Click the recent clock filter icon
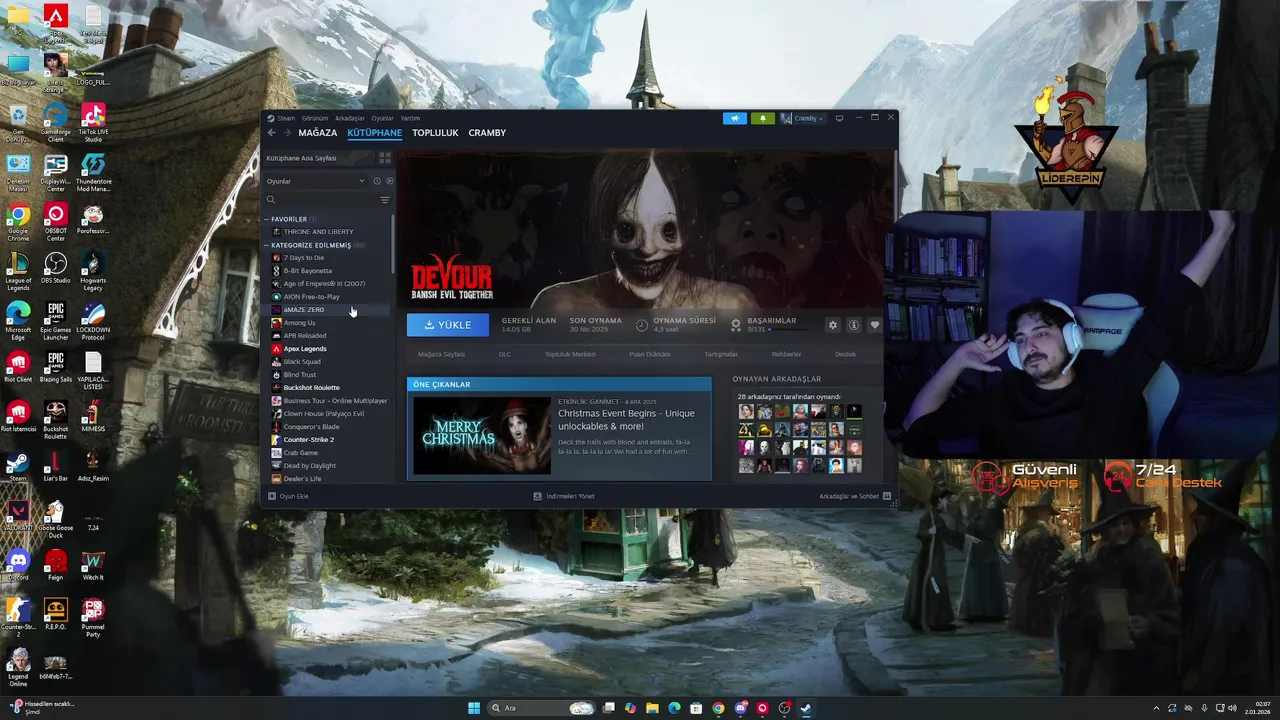The width and height of the screenshot is (1280, 720). 377,181
